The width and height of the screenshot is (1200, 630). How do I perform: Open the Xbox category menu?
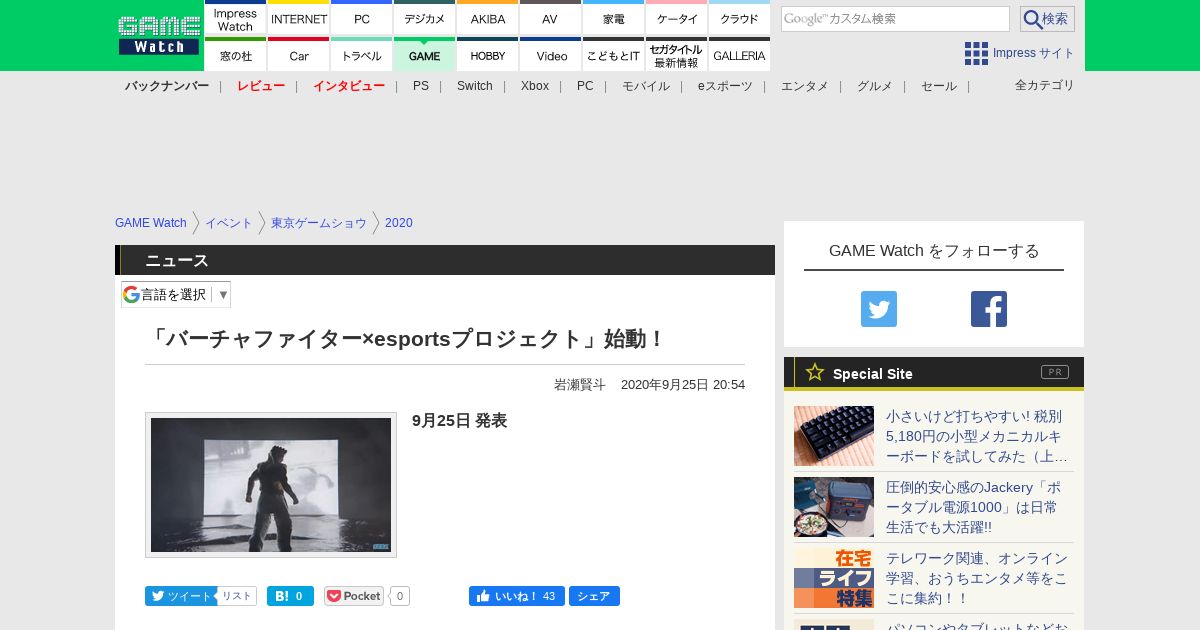click(x=535, y=86)
